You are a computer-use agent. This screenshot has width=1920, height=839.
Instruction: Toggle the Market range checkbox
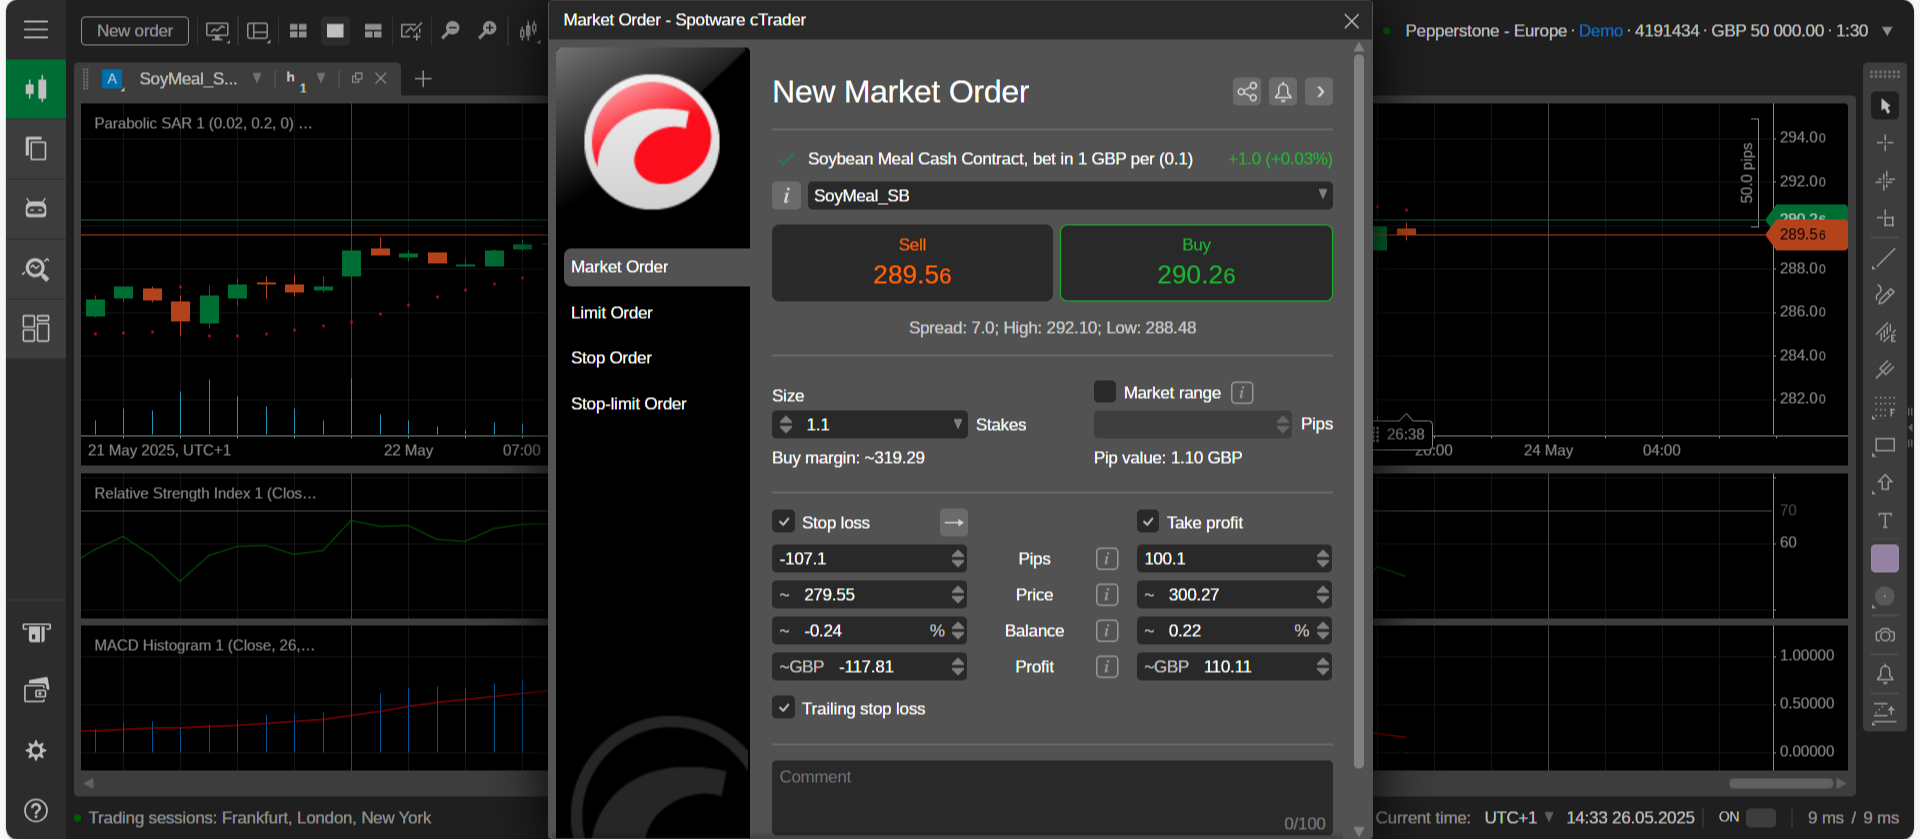click(x=1105, y=392)
